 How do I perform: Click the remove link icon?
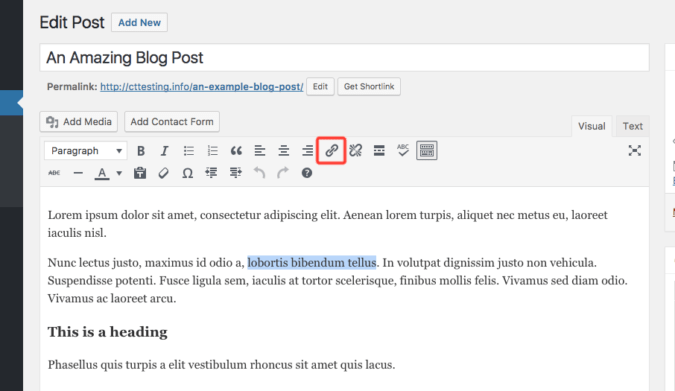(x=355, y=151)
